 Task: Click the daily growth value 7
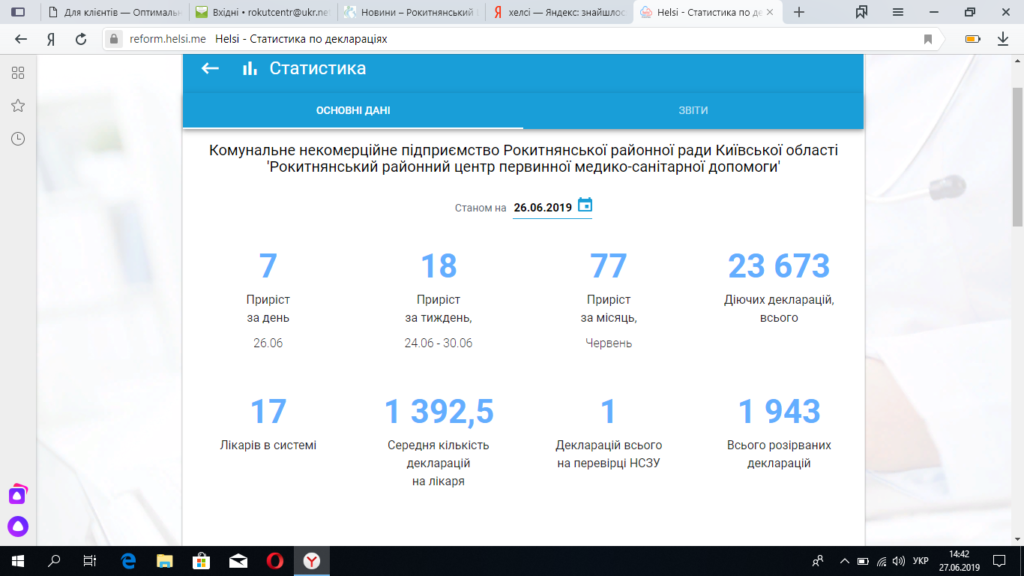(268, 266)
